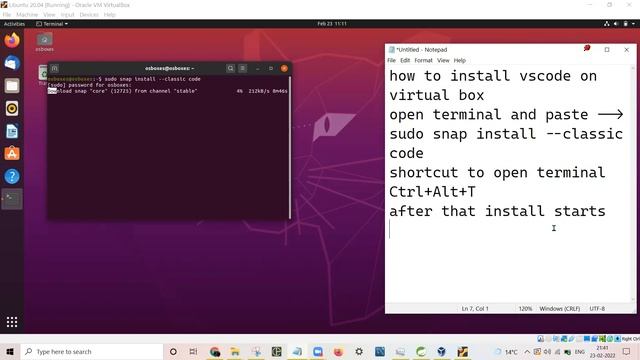Screen dimensions: 640x360
Task: Click Activities in the Ubuntu top bar
Action: pos(14,24)
